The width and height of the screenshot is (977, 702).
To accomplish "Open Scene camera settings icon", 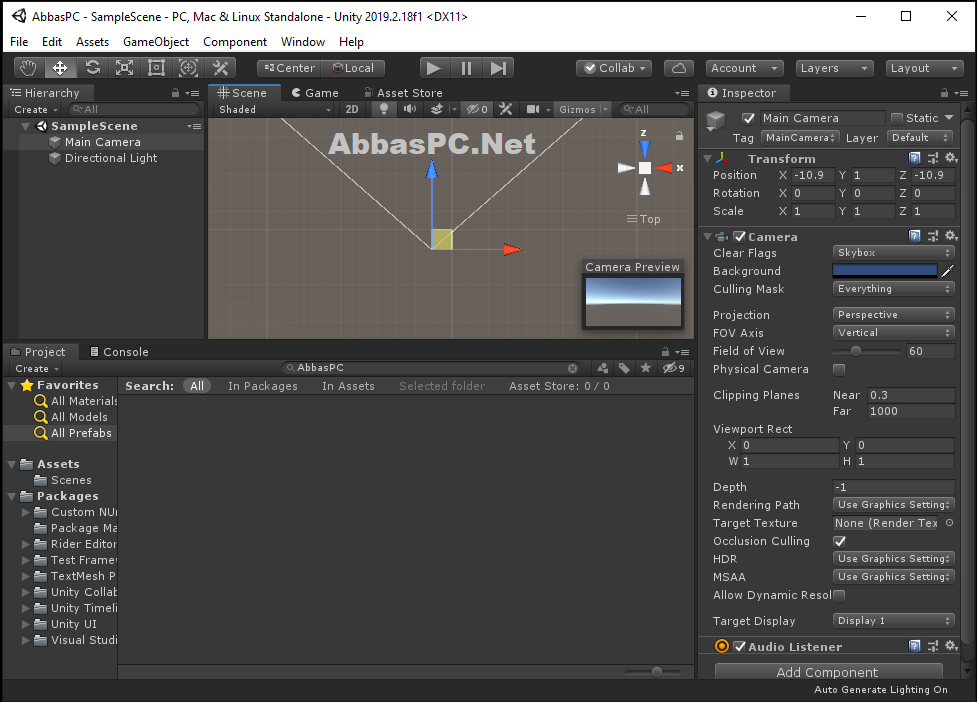I will [533, 109].
